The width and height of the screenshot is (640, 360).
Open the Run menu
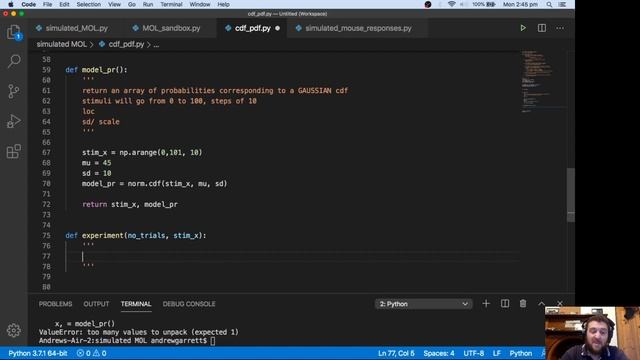(148, 4)
